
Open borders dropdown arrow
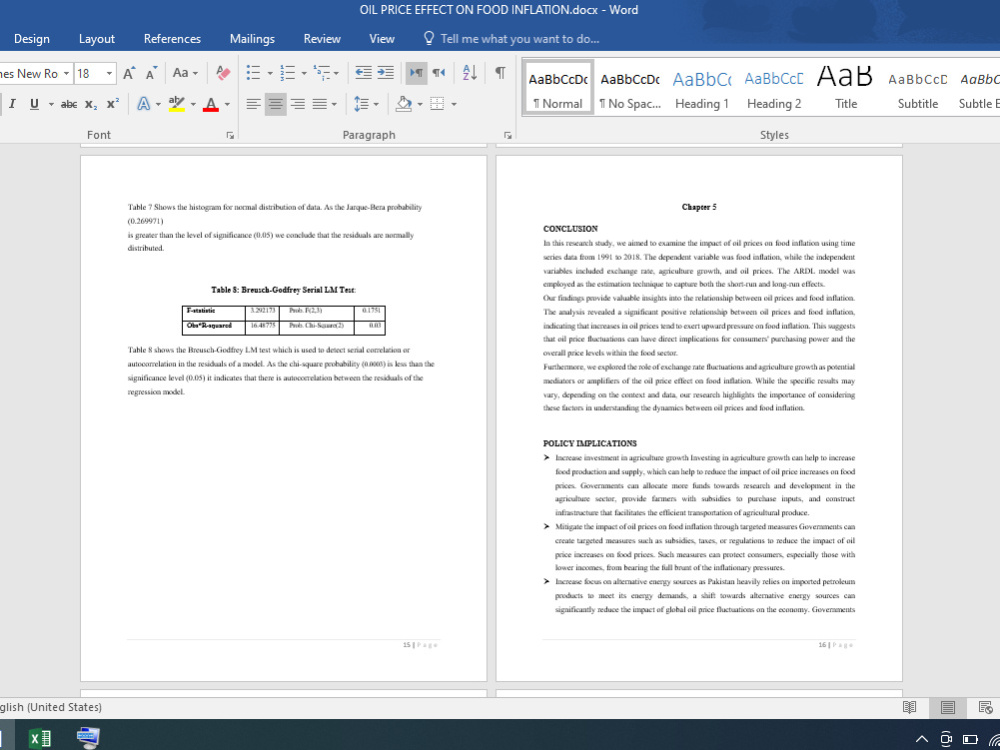pos(453,104)
